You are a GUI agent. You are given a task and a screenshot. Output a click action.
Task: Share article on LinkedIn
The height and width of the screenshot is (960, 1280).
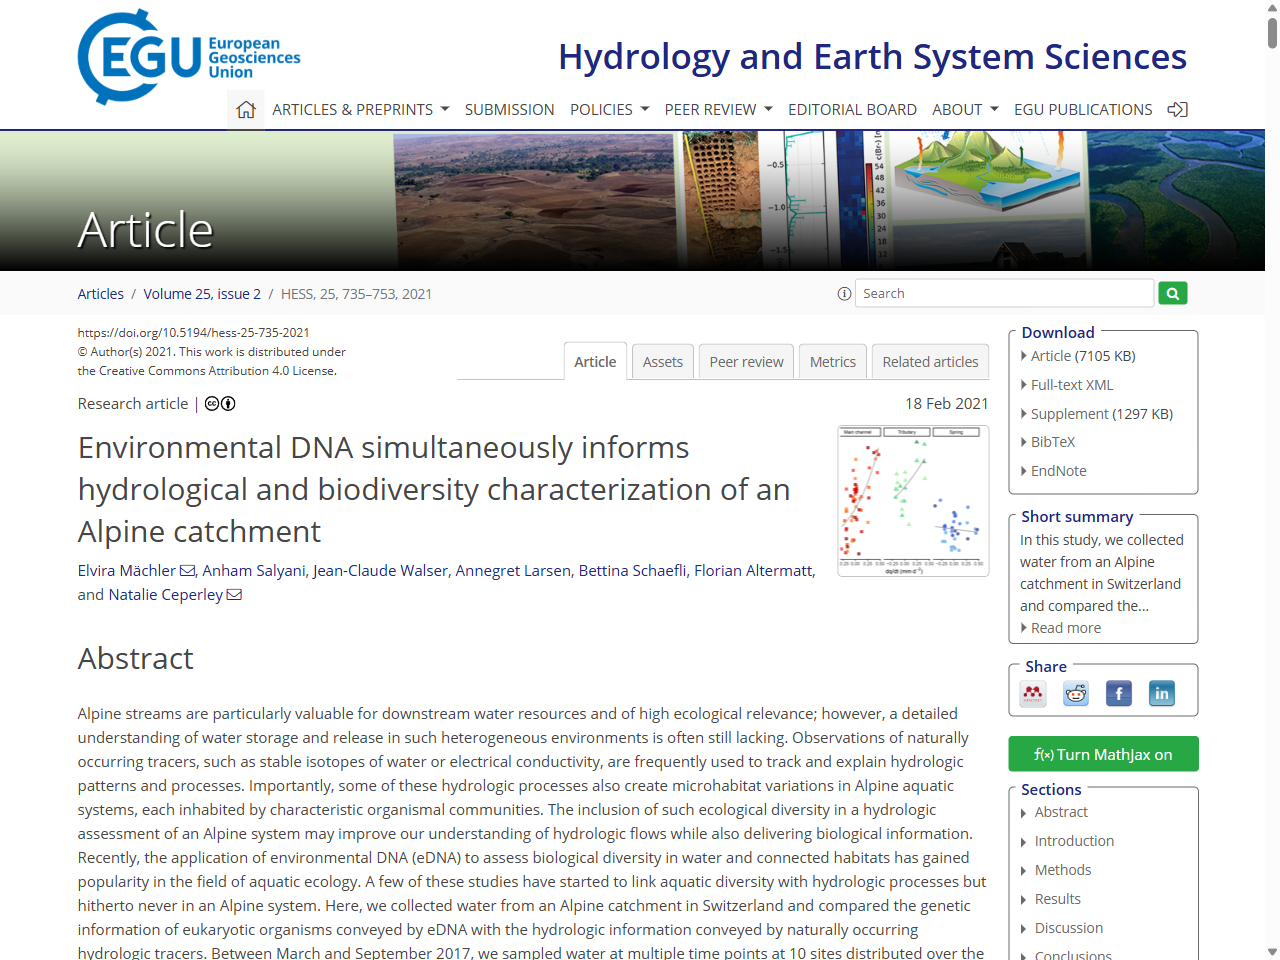tap(1162, 693)
